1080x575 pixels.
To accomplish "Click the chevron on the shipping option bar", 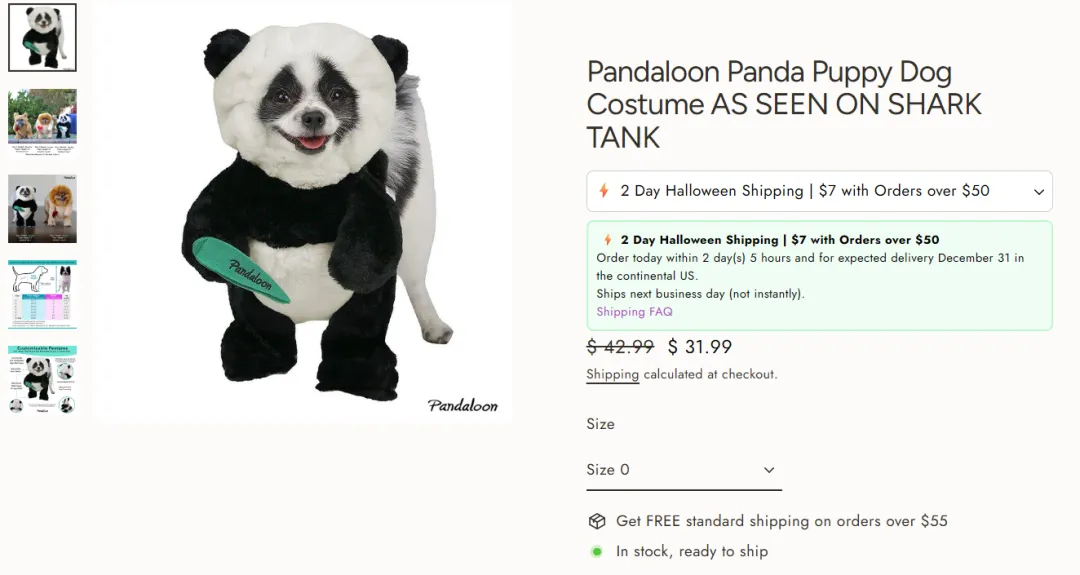I will coord(1039,191).
